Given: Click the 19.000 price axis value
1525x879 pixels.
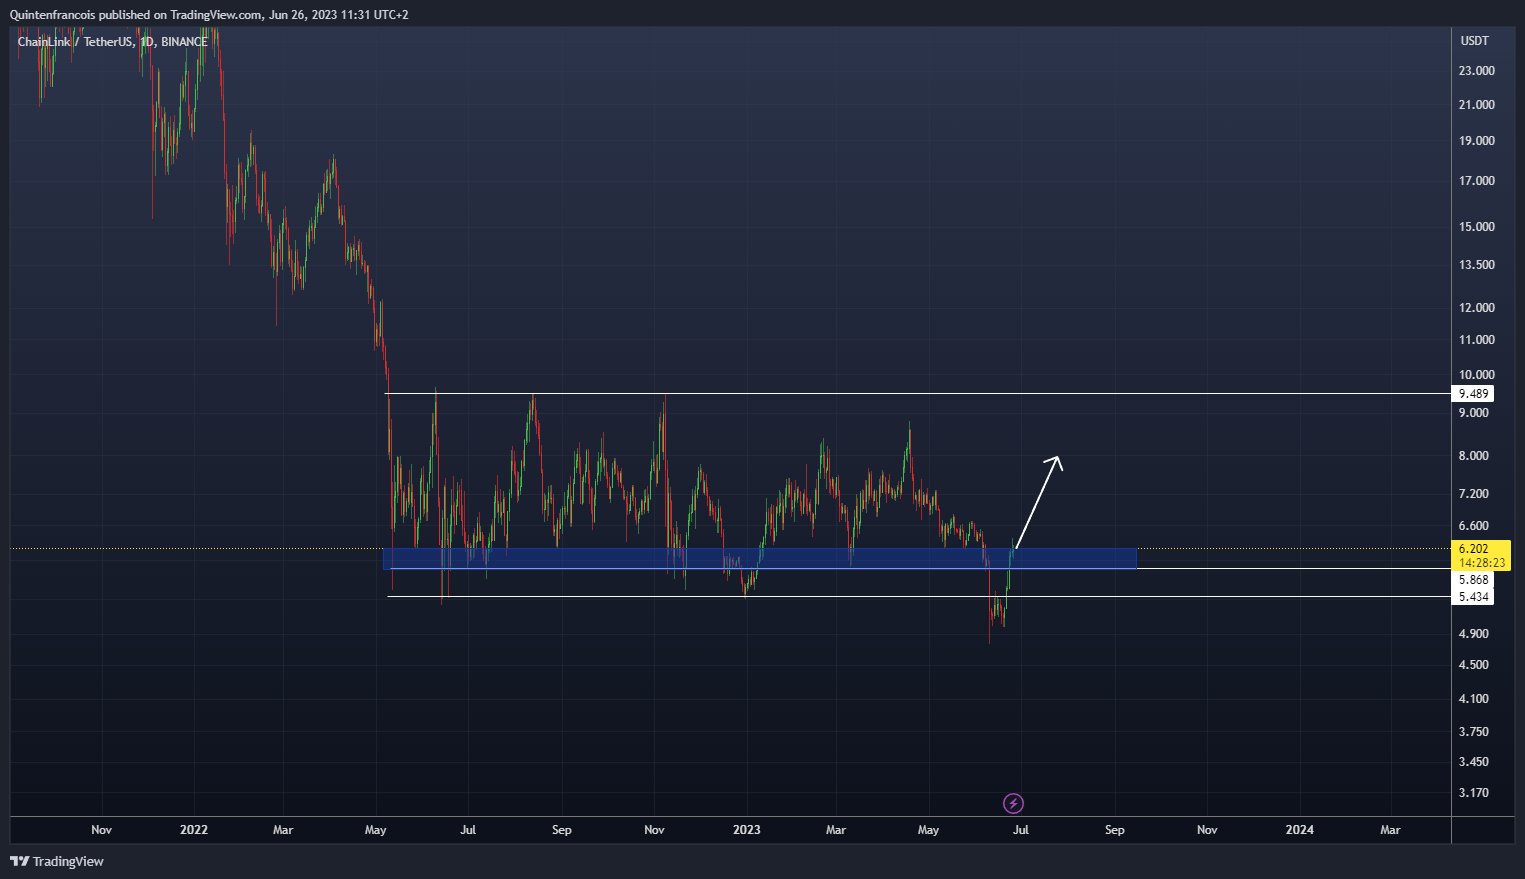Looking at the screenshot, I should pos(1476,141).
